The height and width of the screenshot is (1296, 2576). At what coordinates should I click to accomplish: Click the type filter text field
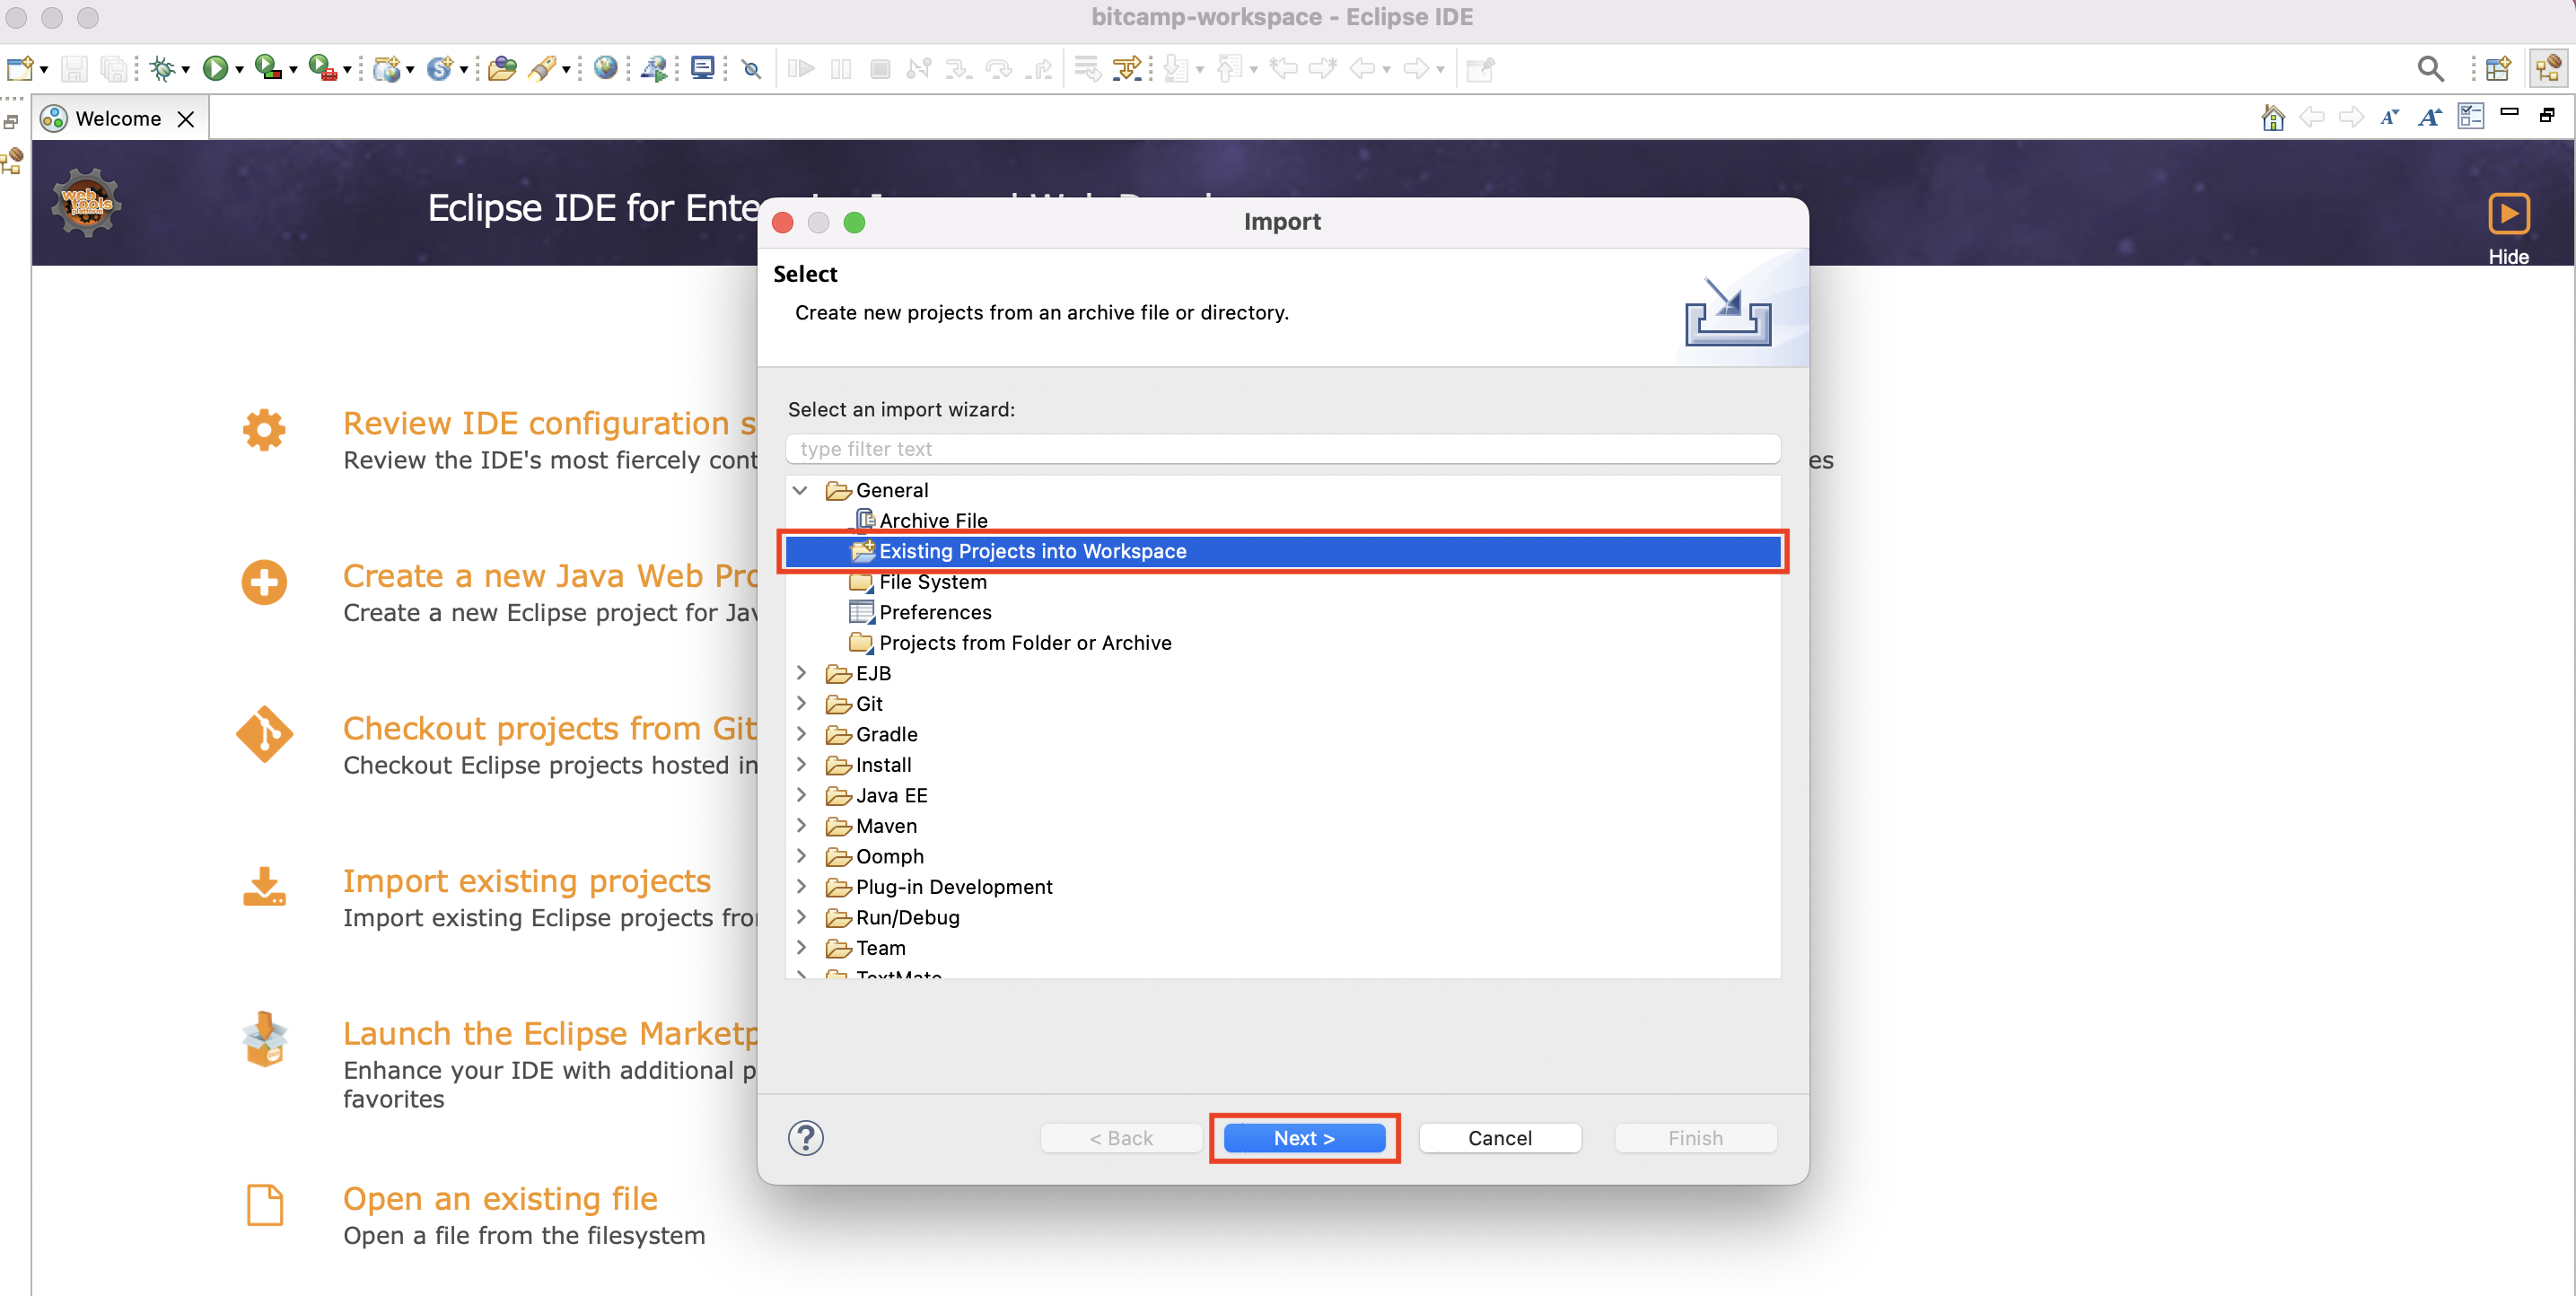click(1282, 449)
